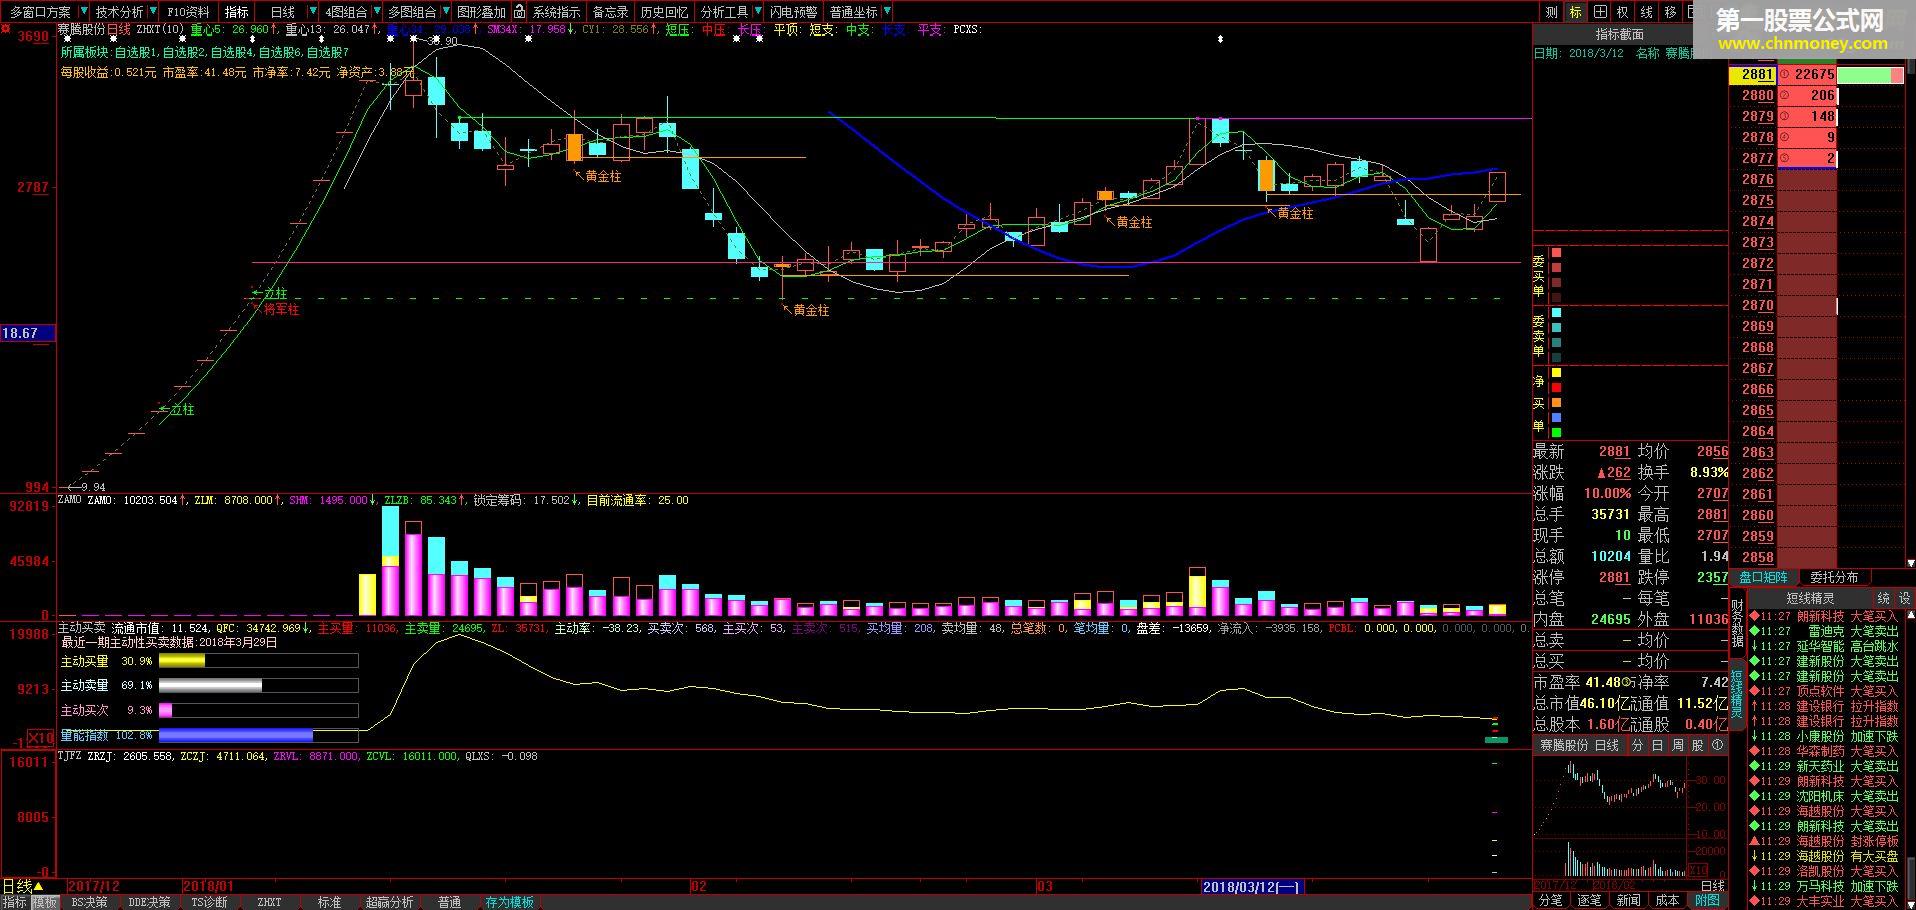1916x910 pixels.
Task: Click the X10 icon in mini chart
Action: click(x=1698, y=870)
